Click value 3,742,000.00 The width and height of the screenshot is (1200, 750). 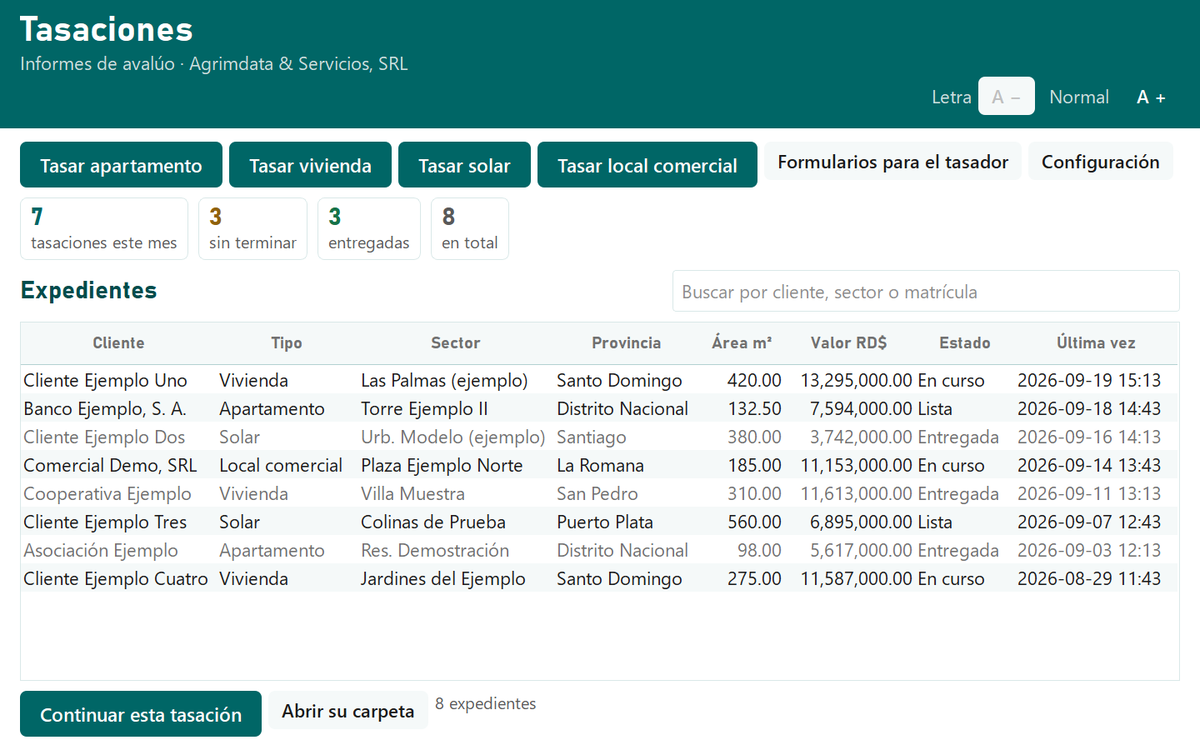[x=861, y=437]
